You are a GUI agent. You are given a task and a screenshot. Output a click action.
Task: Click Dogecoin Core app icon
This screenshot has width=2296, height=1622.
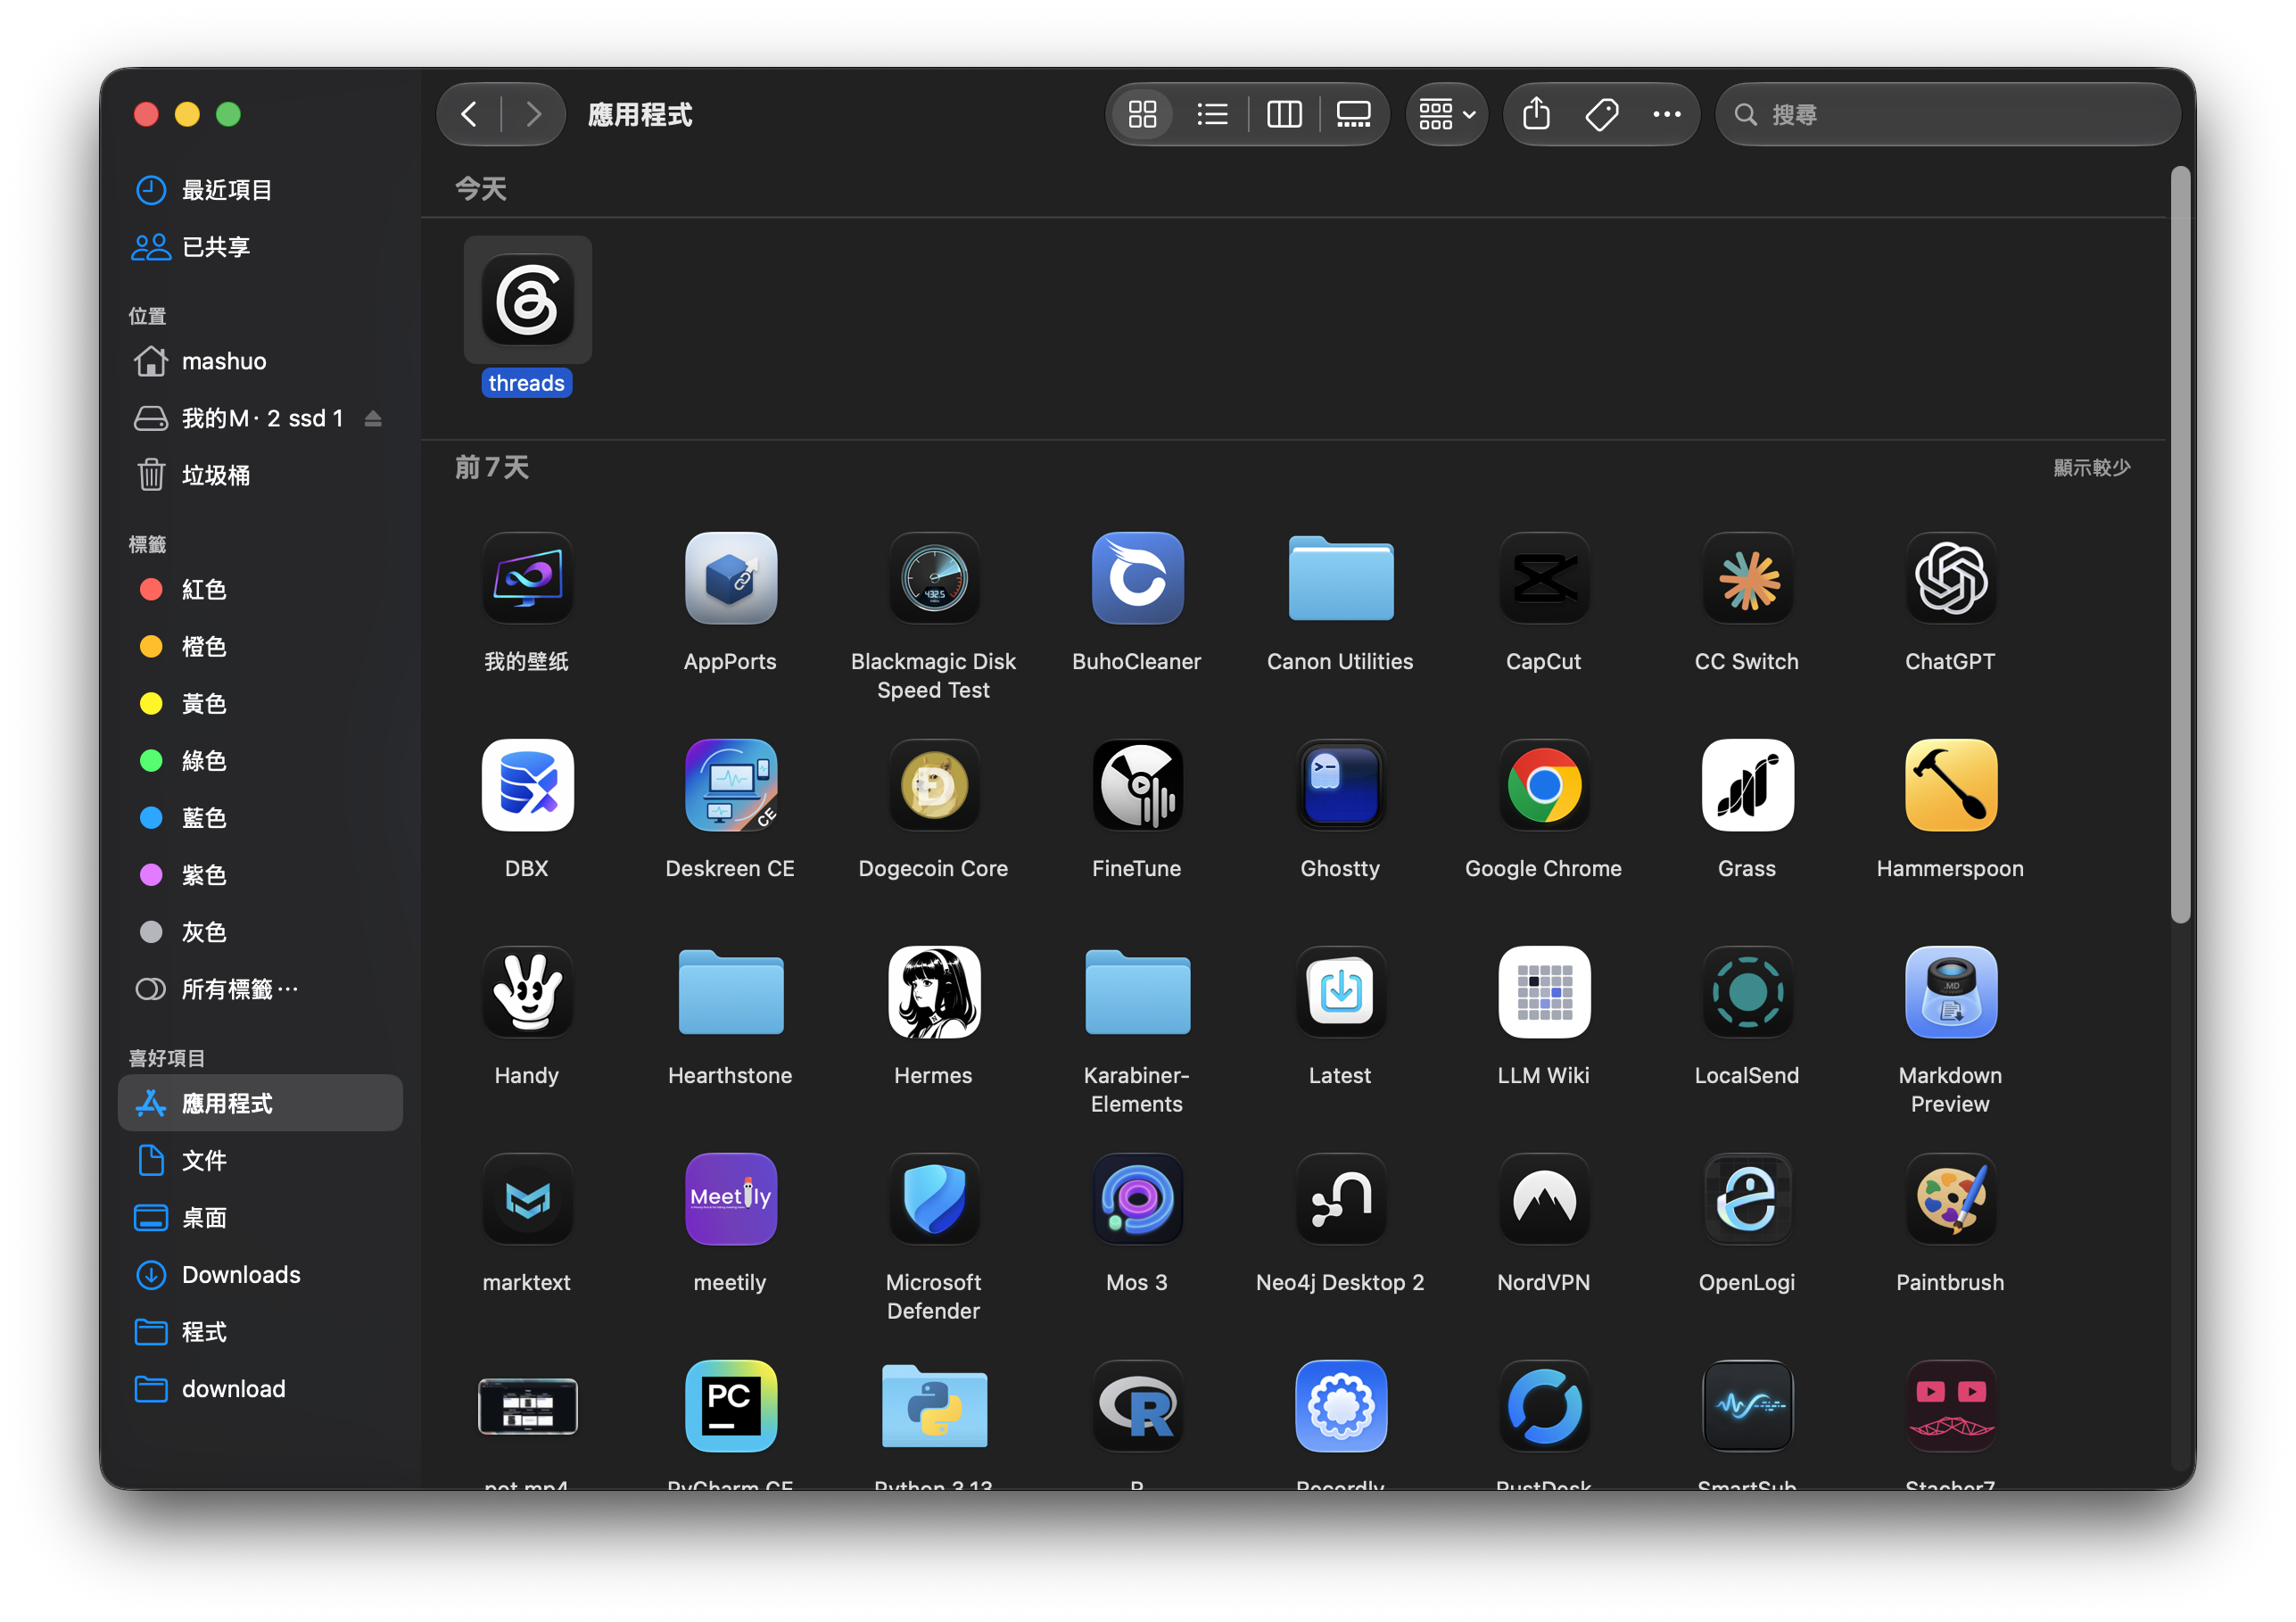coord(934,785)
